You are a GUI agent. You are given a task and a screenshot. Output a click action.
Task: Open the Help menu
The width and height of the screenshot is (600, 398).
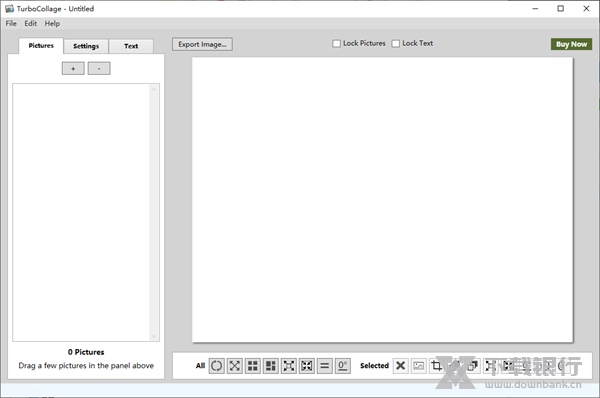(52, 23)
